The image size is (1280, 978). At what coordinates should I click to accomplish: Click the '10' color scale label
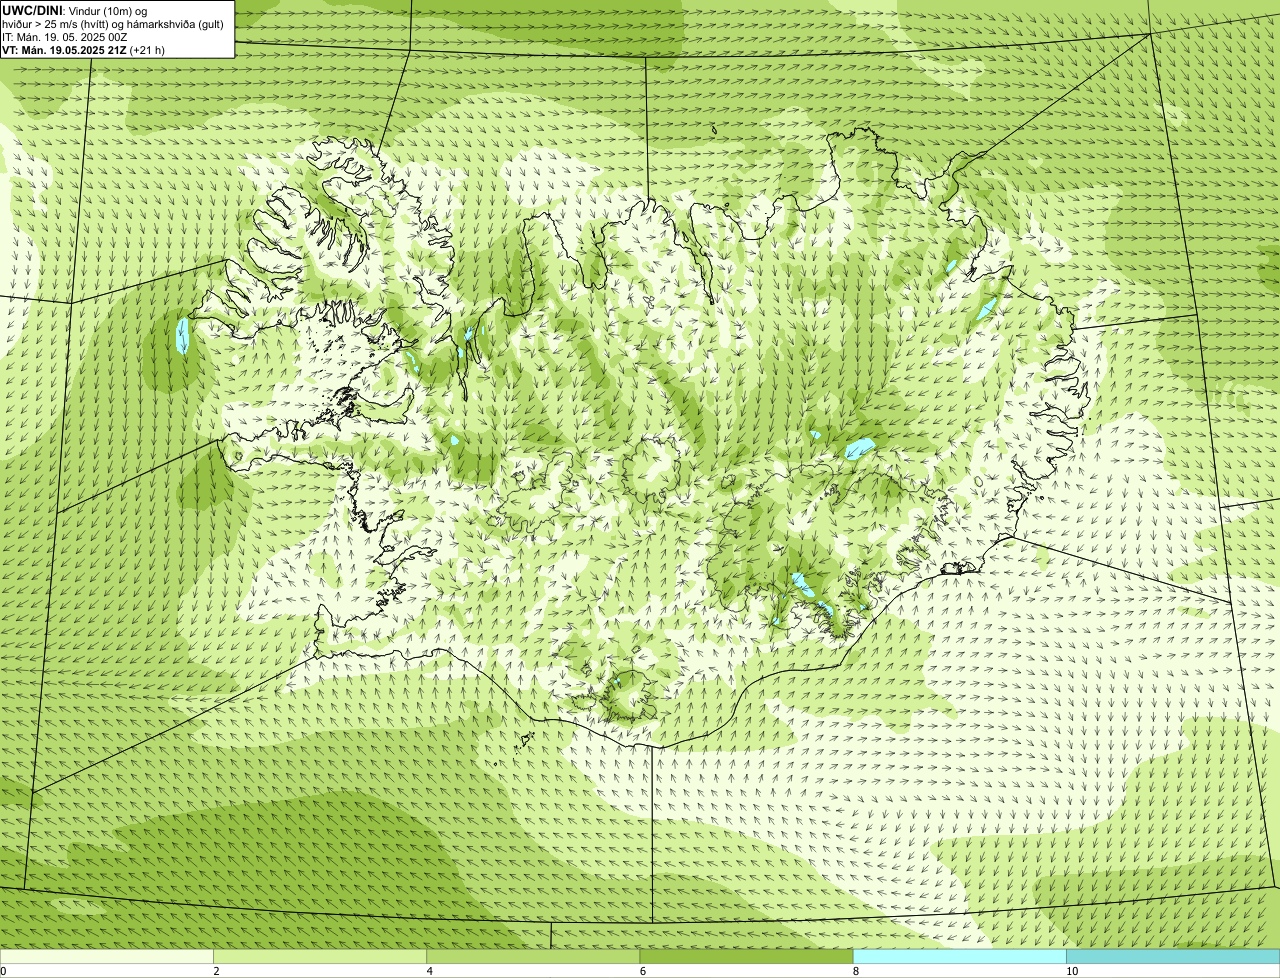1072,971
